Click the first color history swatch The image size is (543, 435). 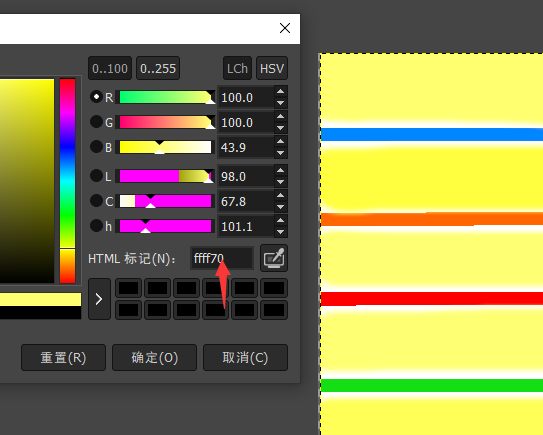coord(128,288)
